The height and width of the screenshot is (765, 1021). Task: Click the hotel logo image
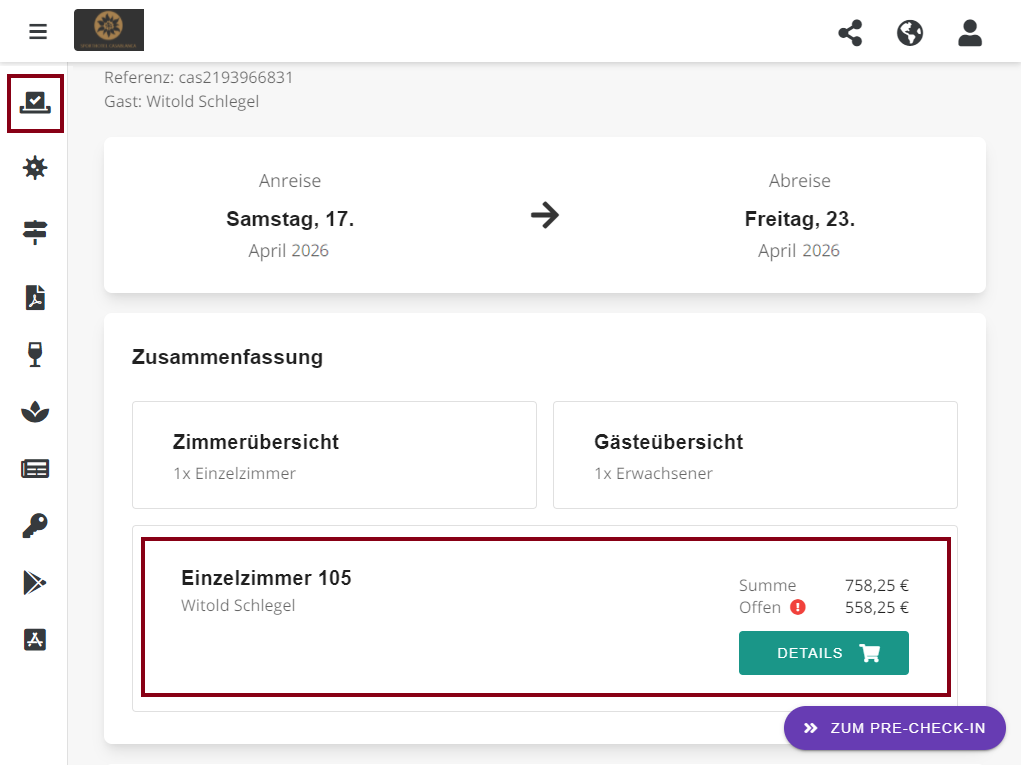(x=109, y=30)
